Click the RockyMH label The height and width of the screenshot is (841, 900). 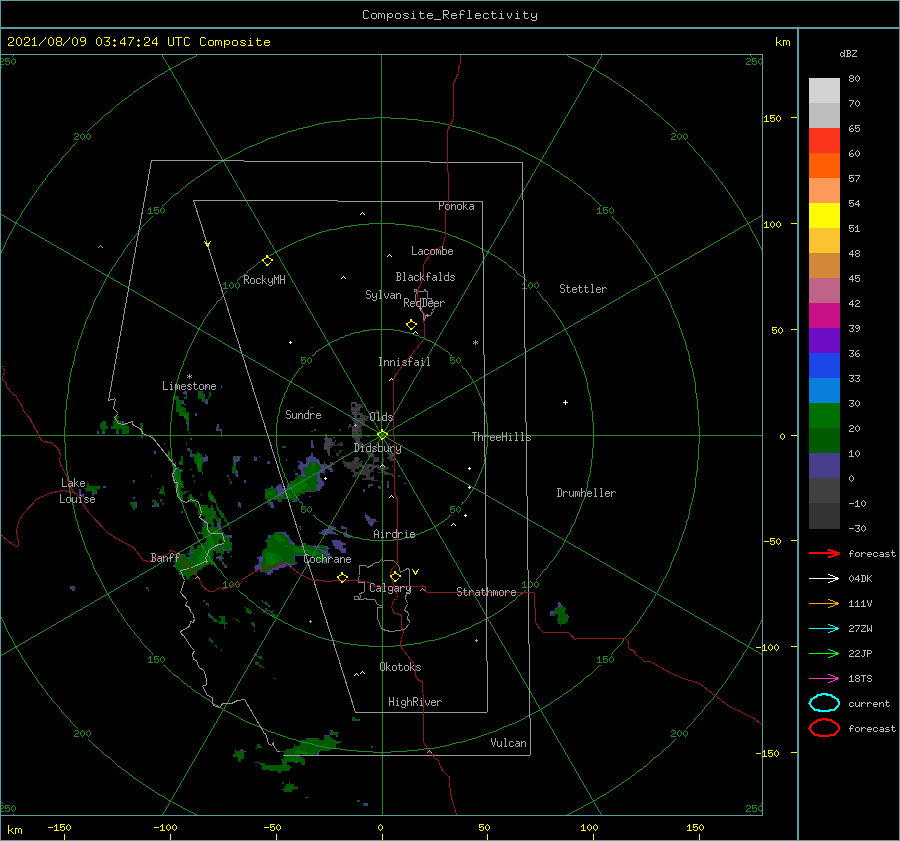click(x=264, y=280)
